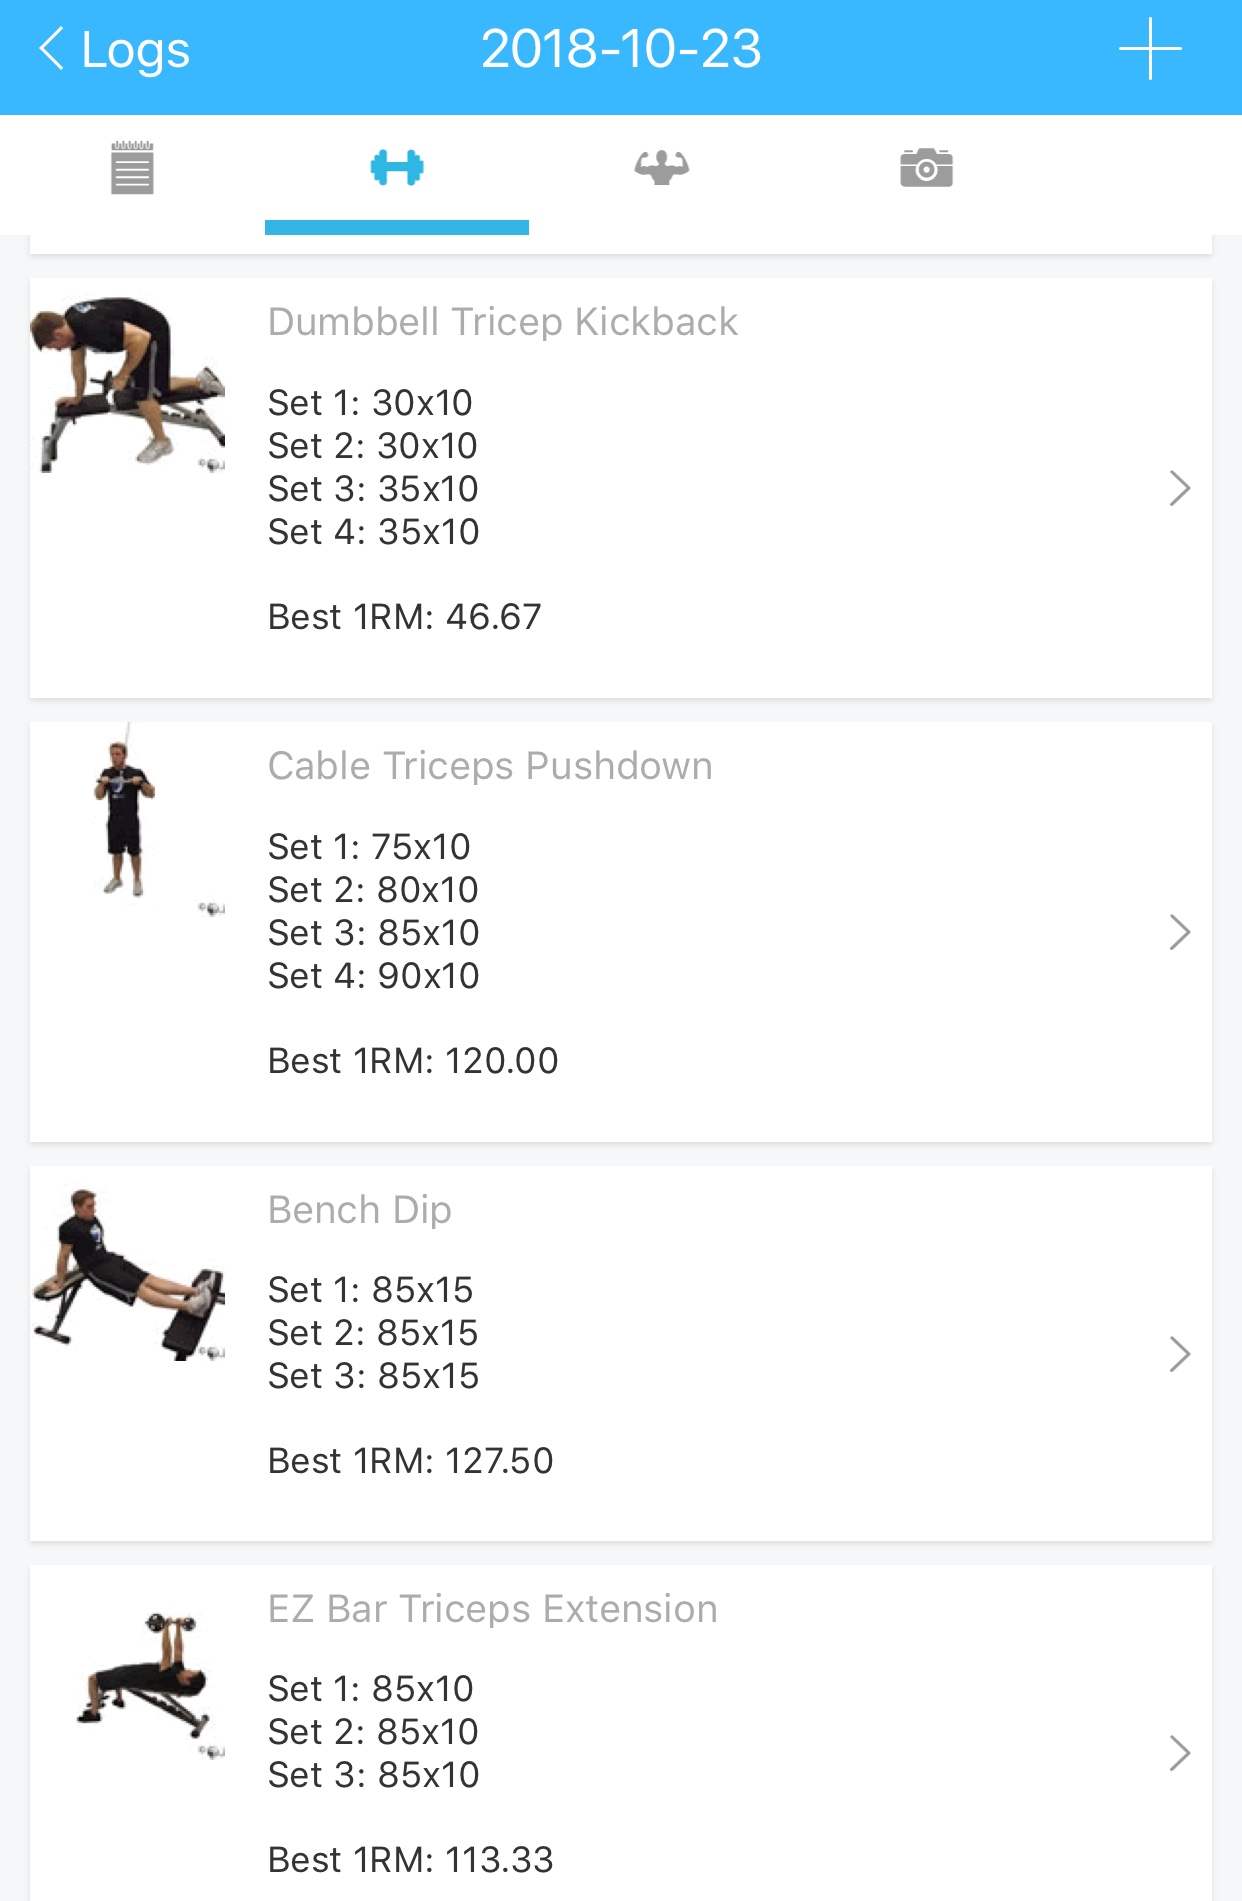This screenshot has width=1242, height=1901.
Task: Expand Bench Dip details chevron
Action: tap(1179, 1354)
